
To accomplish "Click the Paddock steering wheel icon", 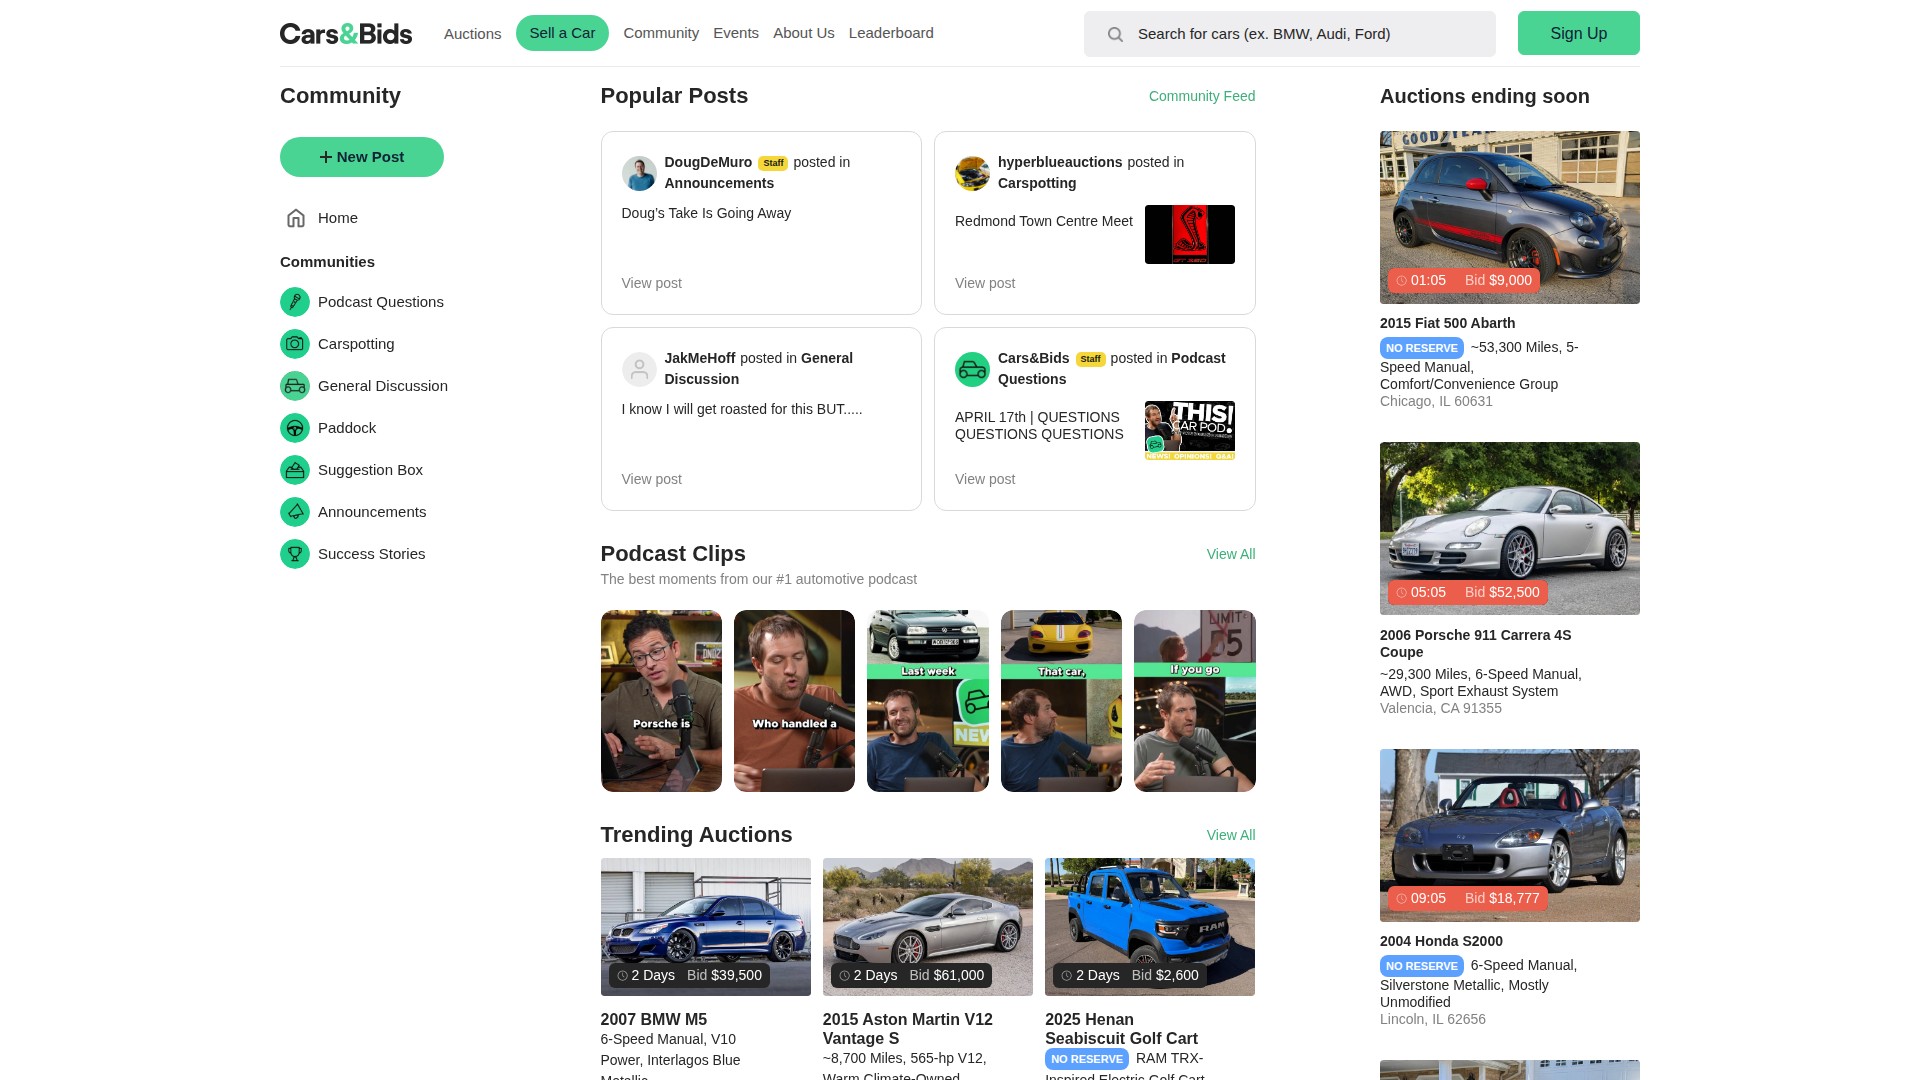I will coord(295,428).
